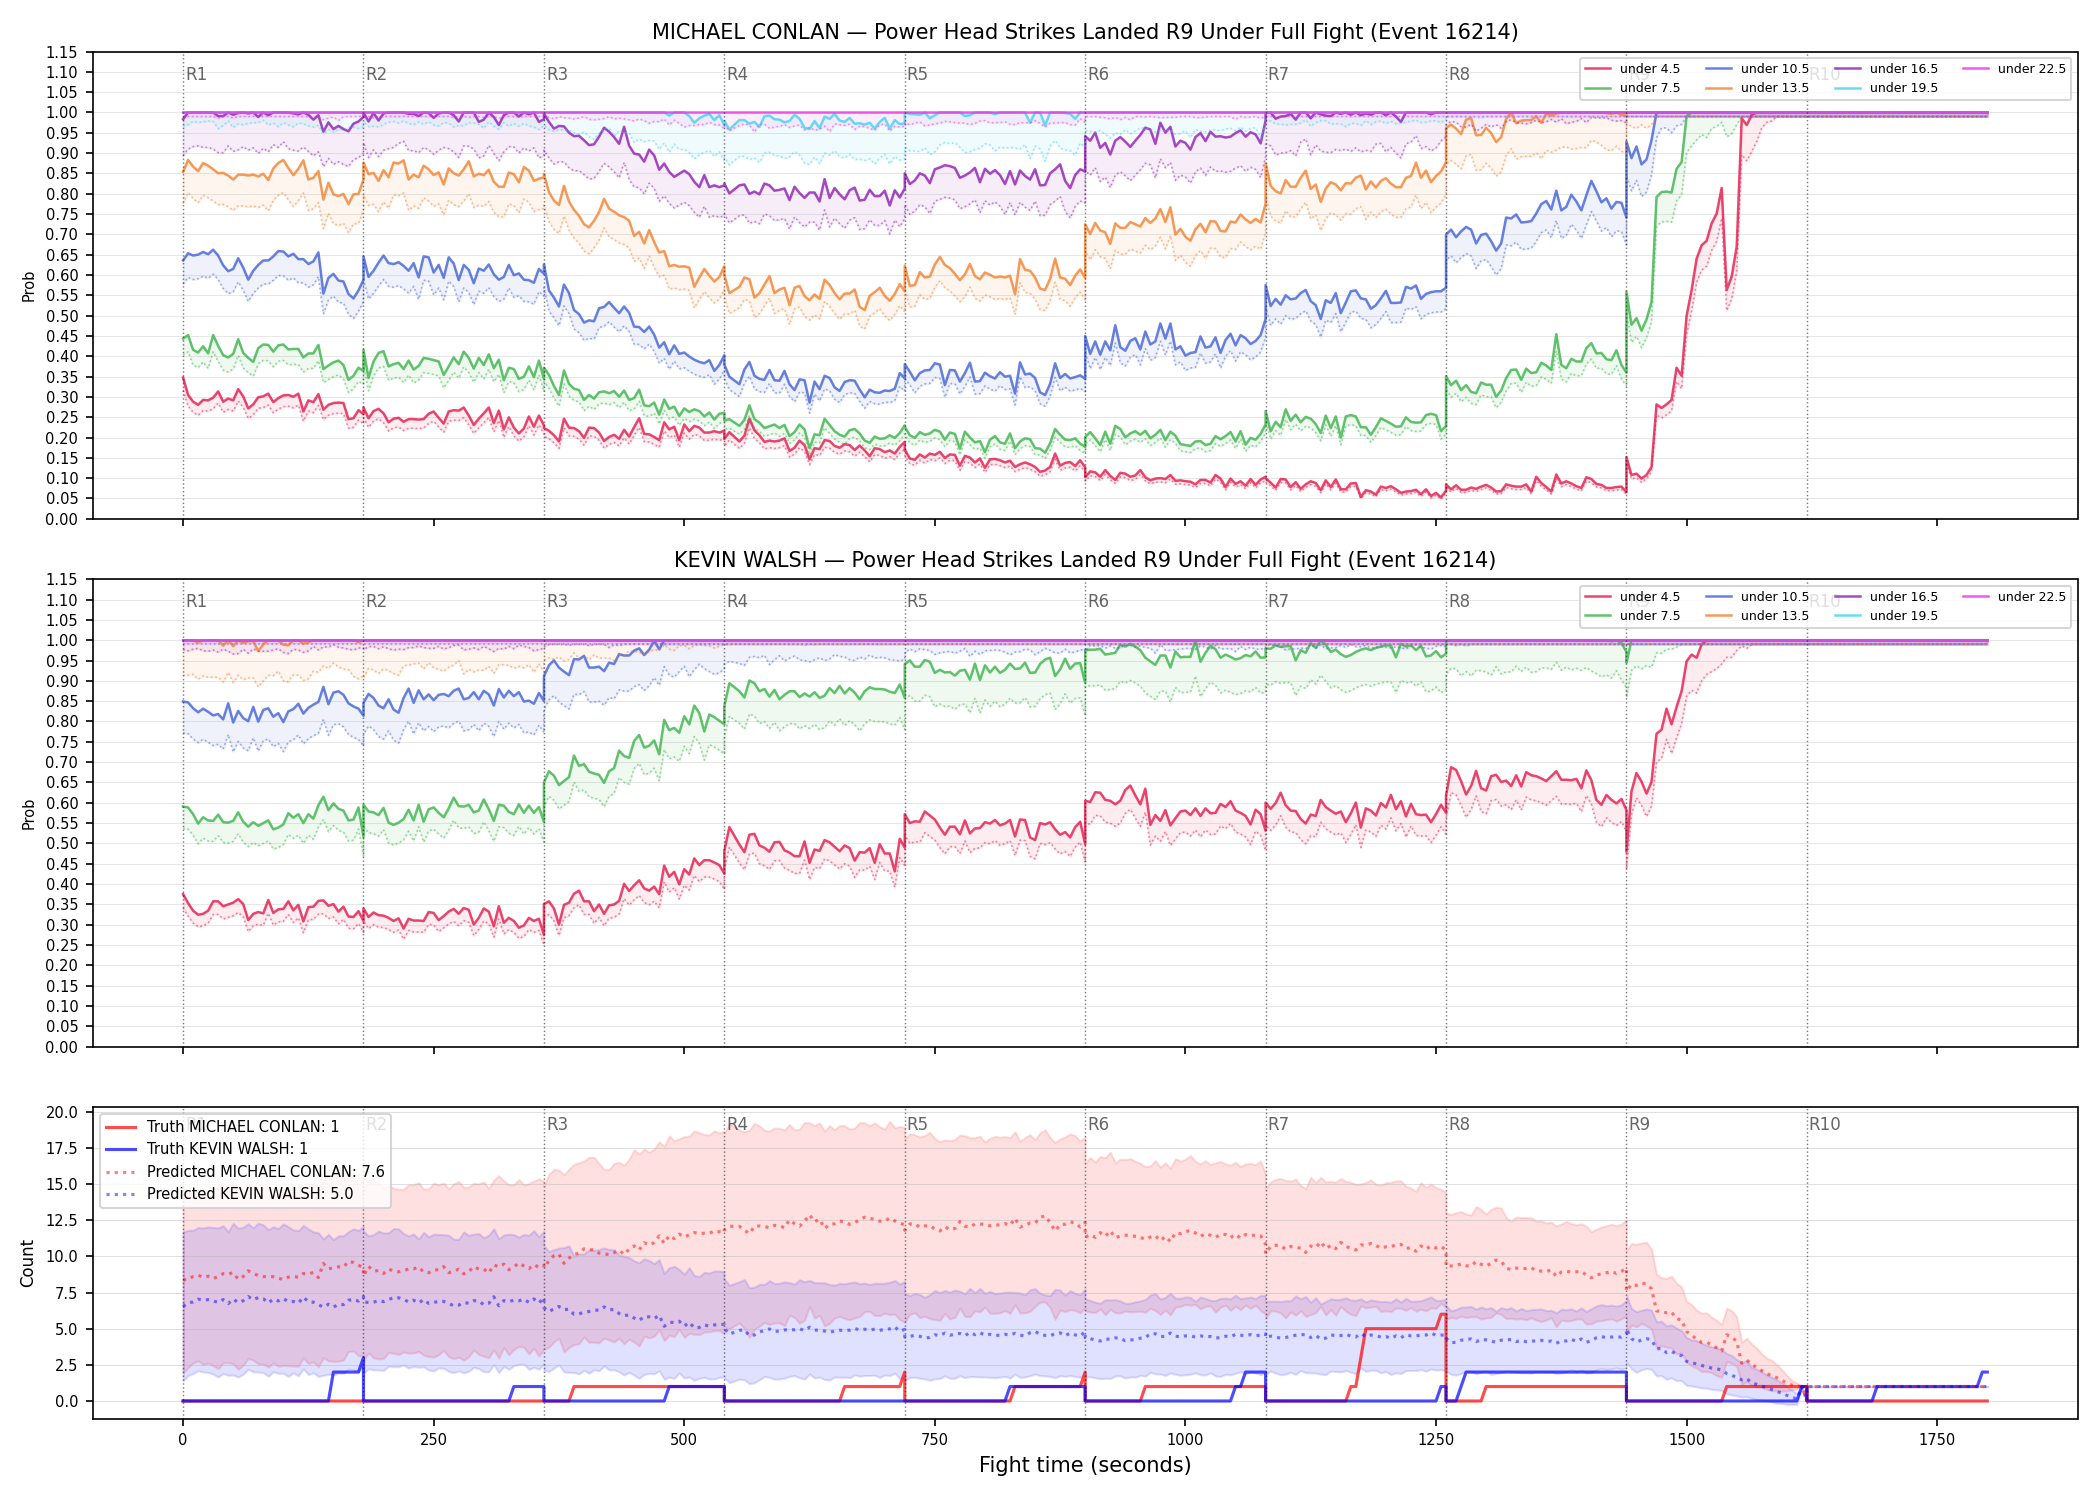Click R7 label in the Count chart

tap(1278, 1124)
